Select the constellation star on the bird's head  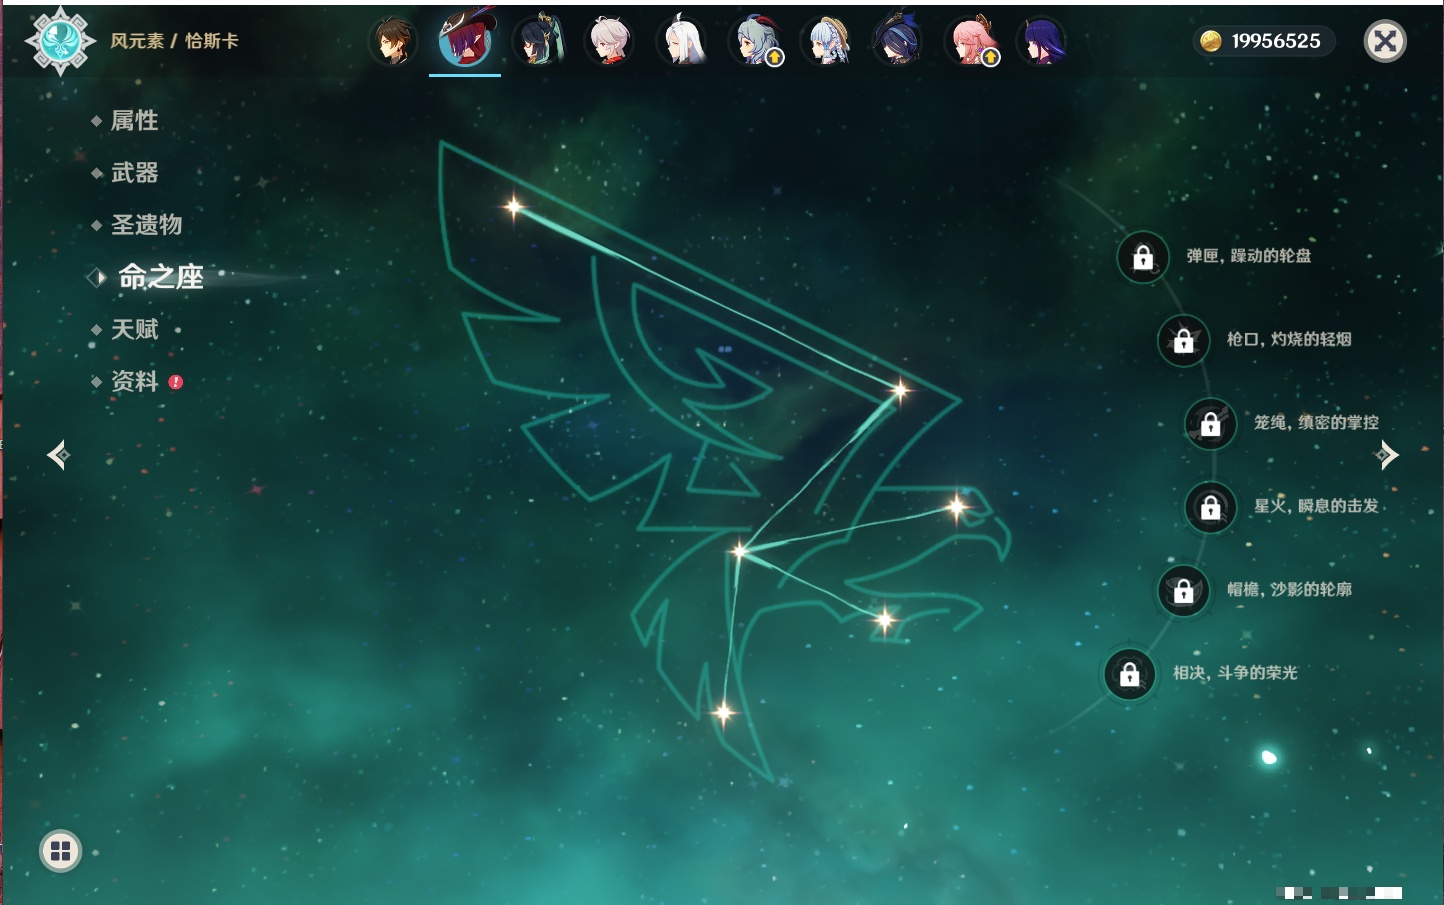957,507
